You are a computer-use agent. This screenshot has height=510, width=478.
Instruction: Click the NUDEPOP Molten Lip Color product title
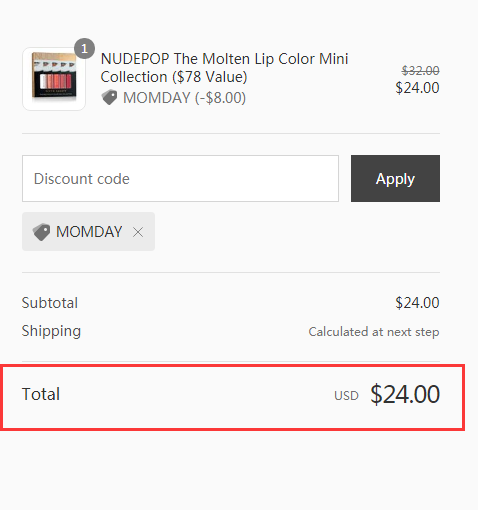224,68
